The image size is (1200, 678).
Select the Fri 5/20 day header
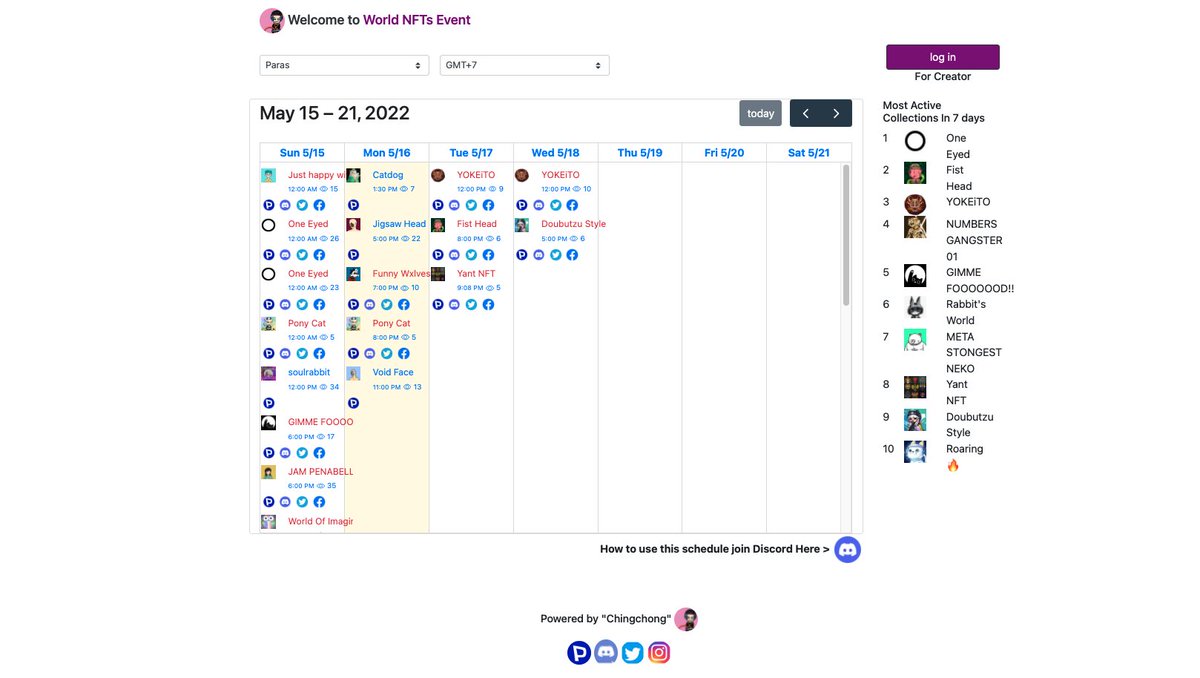725,153
